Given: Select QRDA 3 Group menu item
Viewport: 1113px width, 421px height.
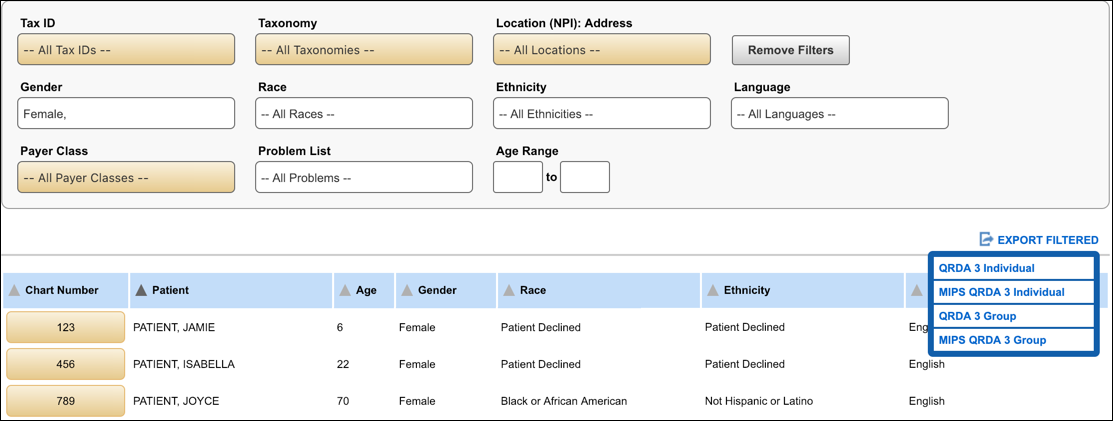Looking at the screenshot, I should click(977, 316).
